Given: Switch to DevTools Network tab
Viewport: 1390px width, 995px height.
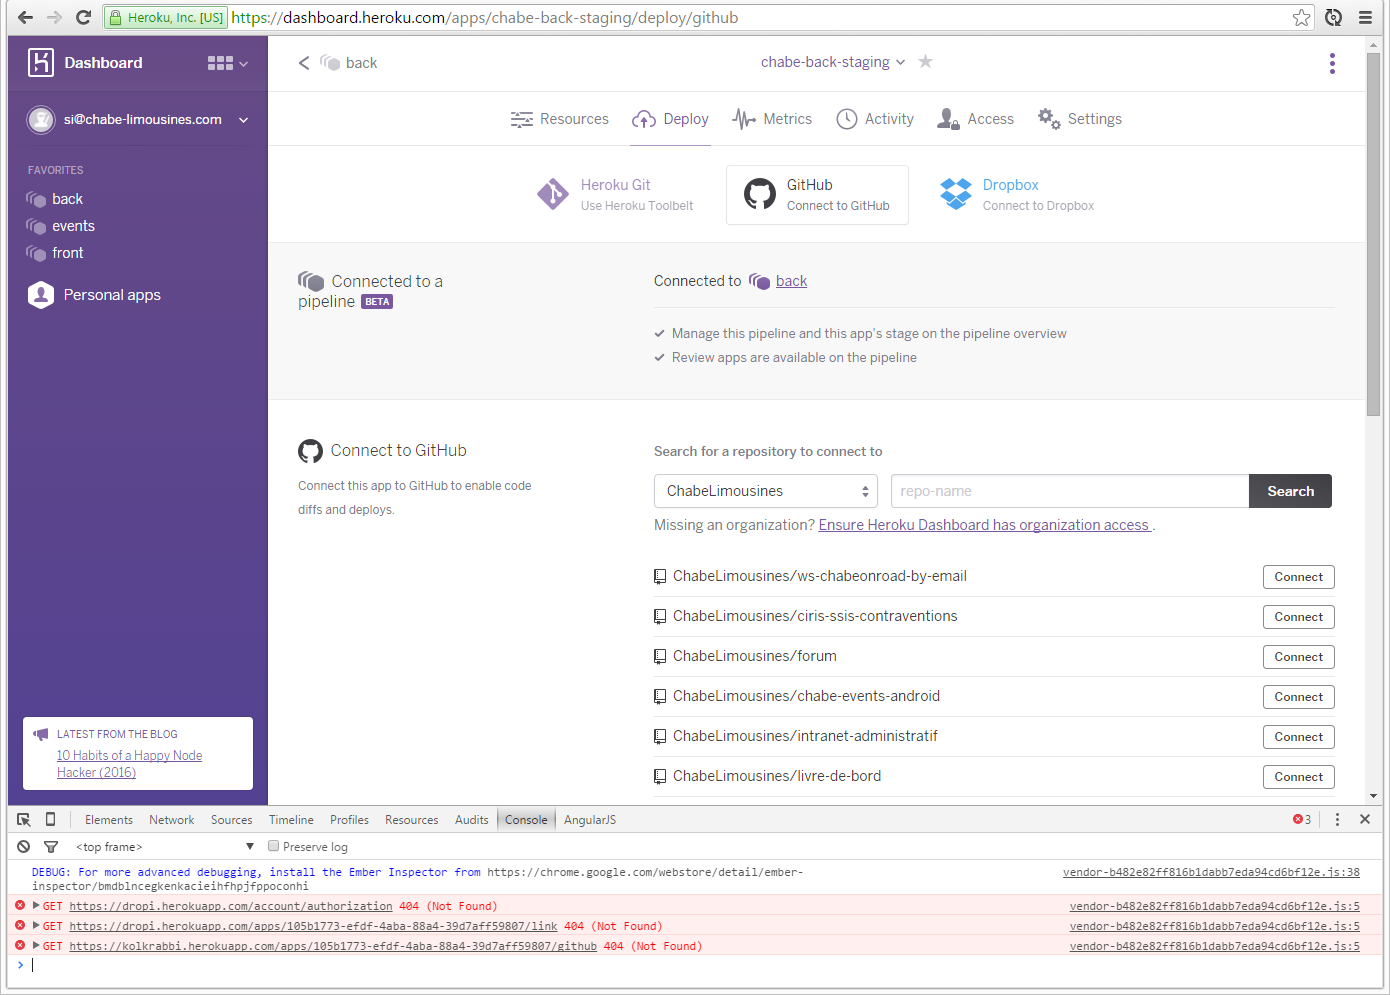Looking at the screenshot, I should pyautogui.click(x=172, y=820).
